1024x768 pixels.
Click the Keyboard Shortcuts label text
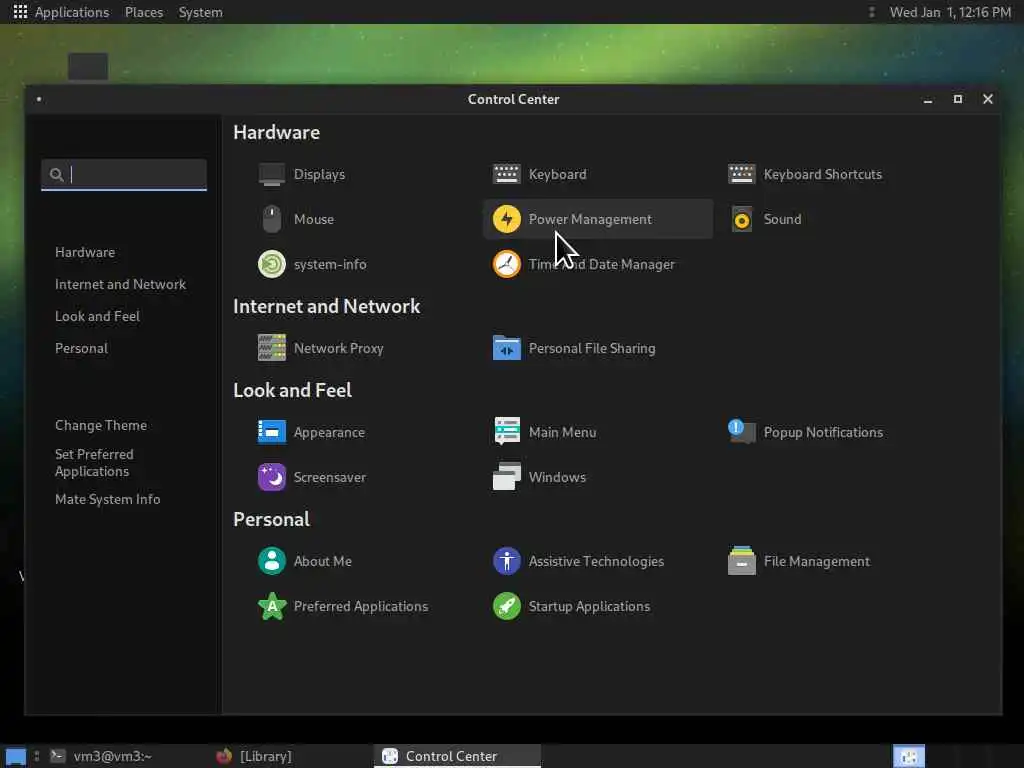[x=823, y=174]
